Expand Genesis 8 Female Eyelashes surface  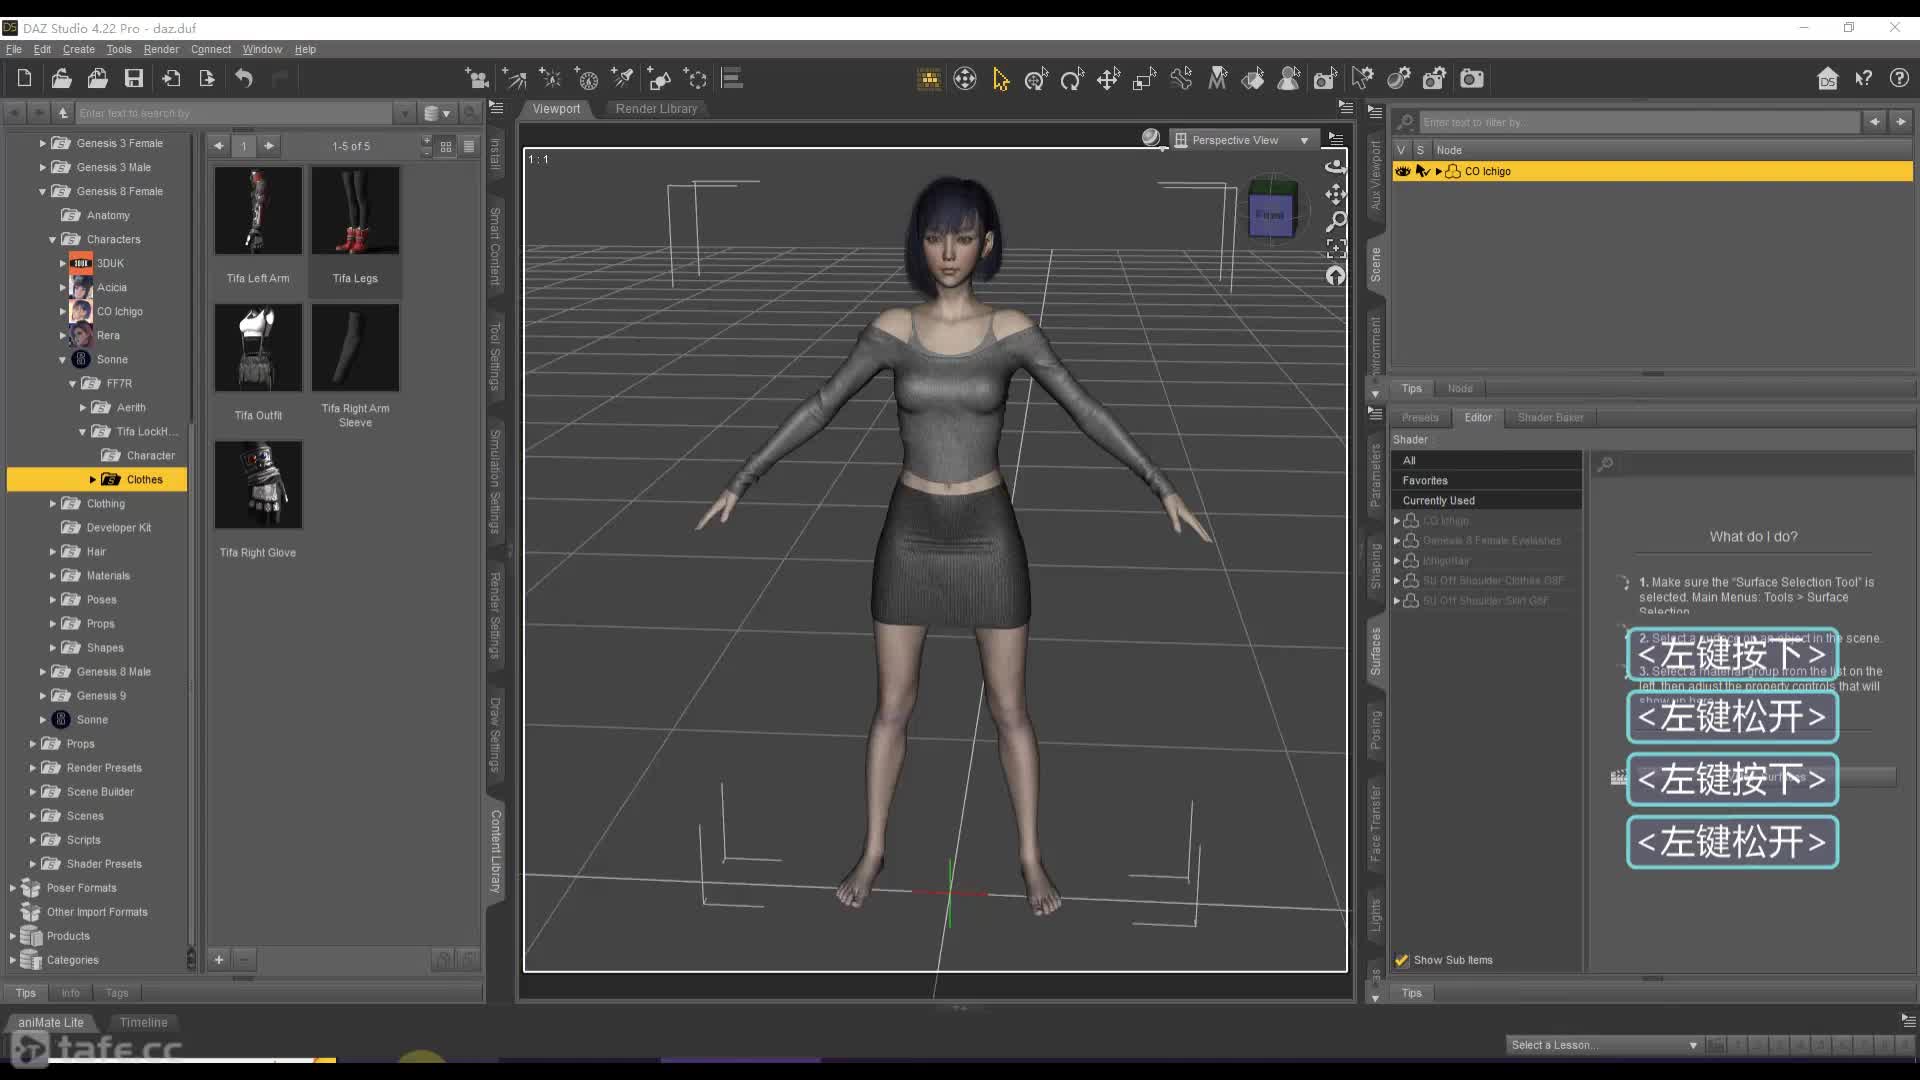coord(1397,540)
